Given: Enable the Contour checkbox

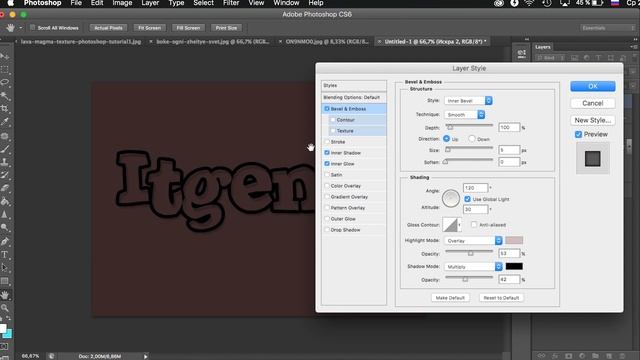Looking at the screenshot, I should [332, 120].
